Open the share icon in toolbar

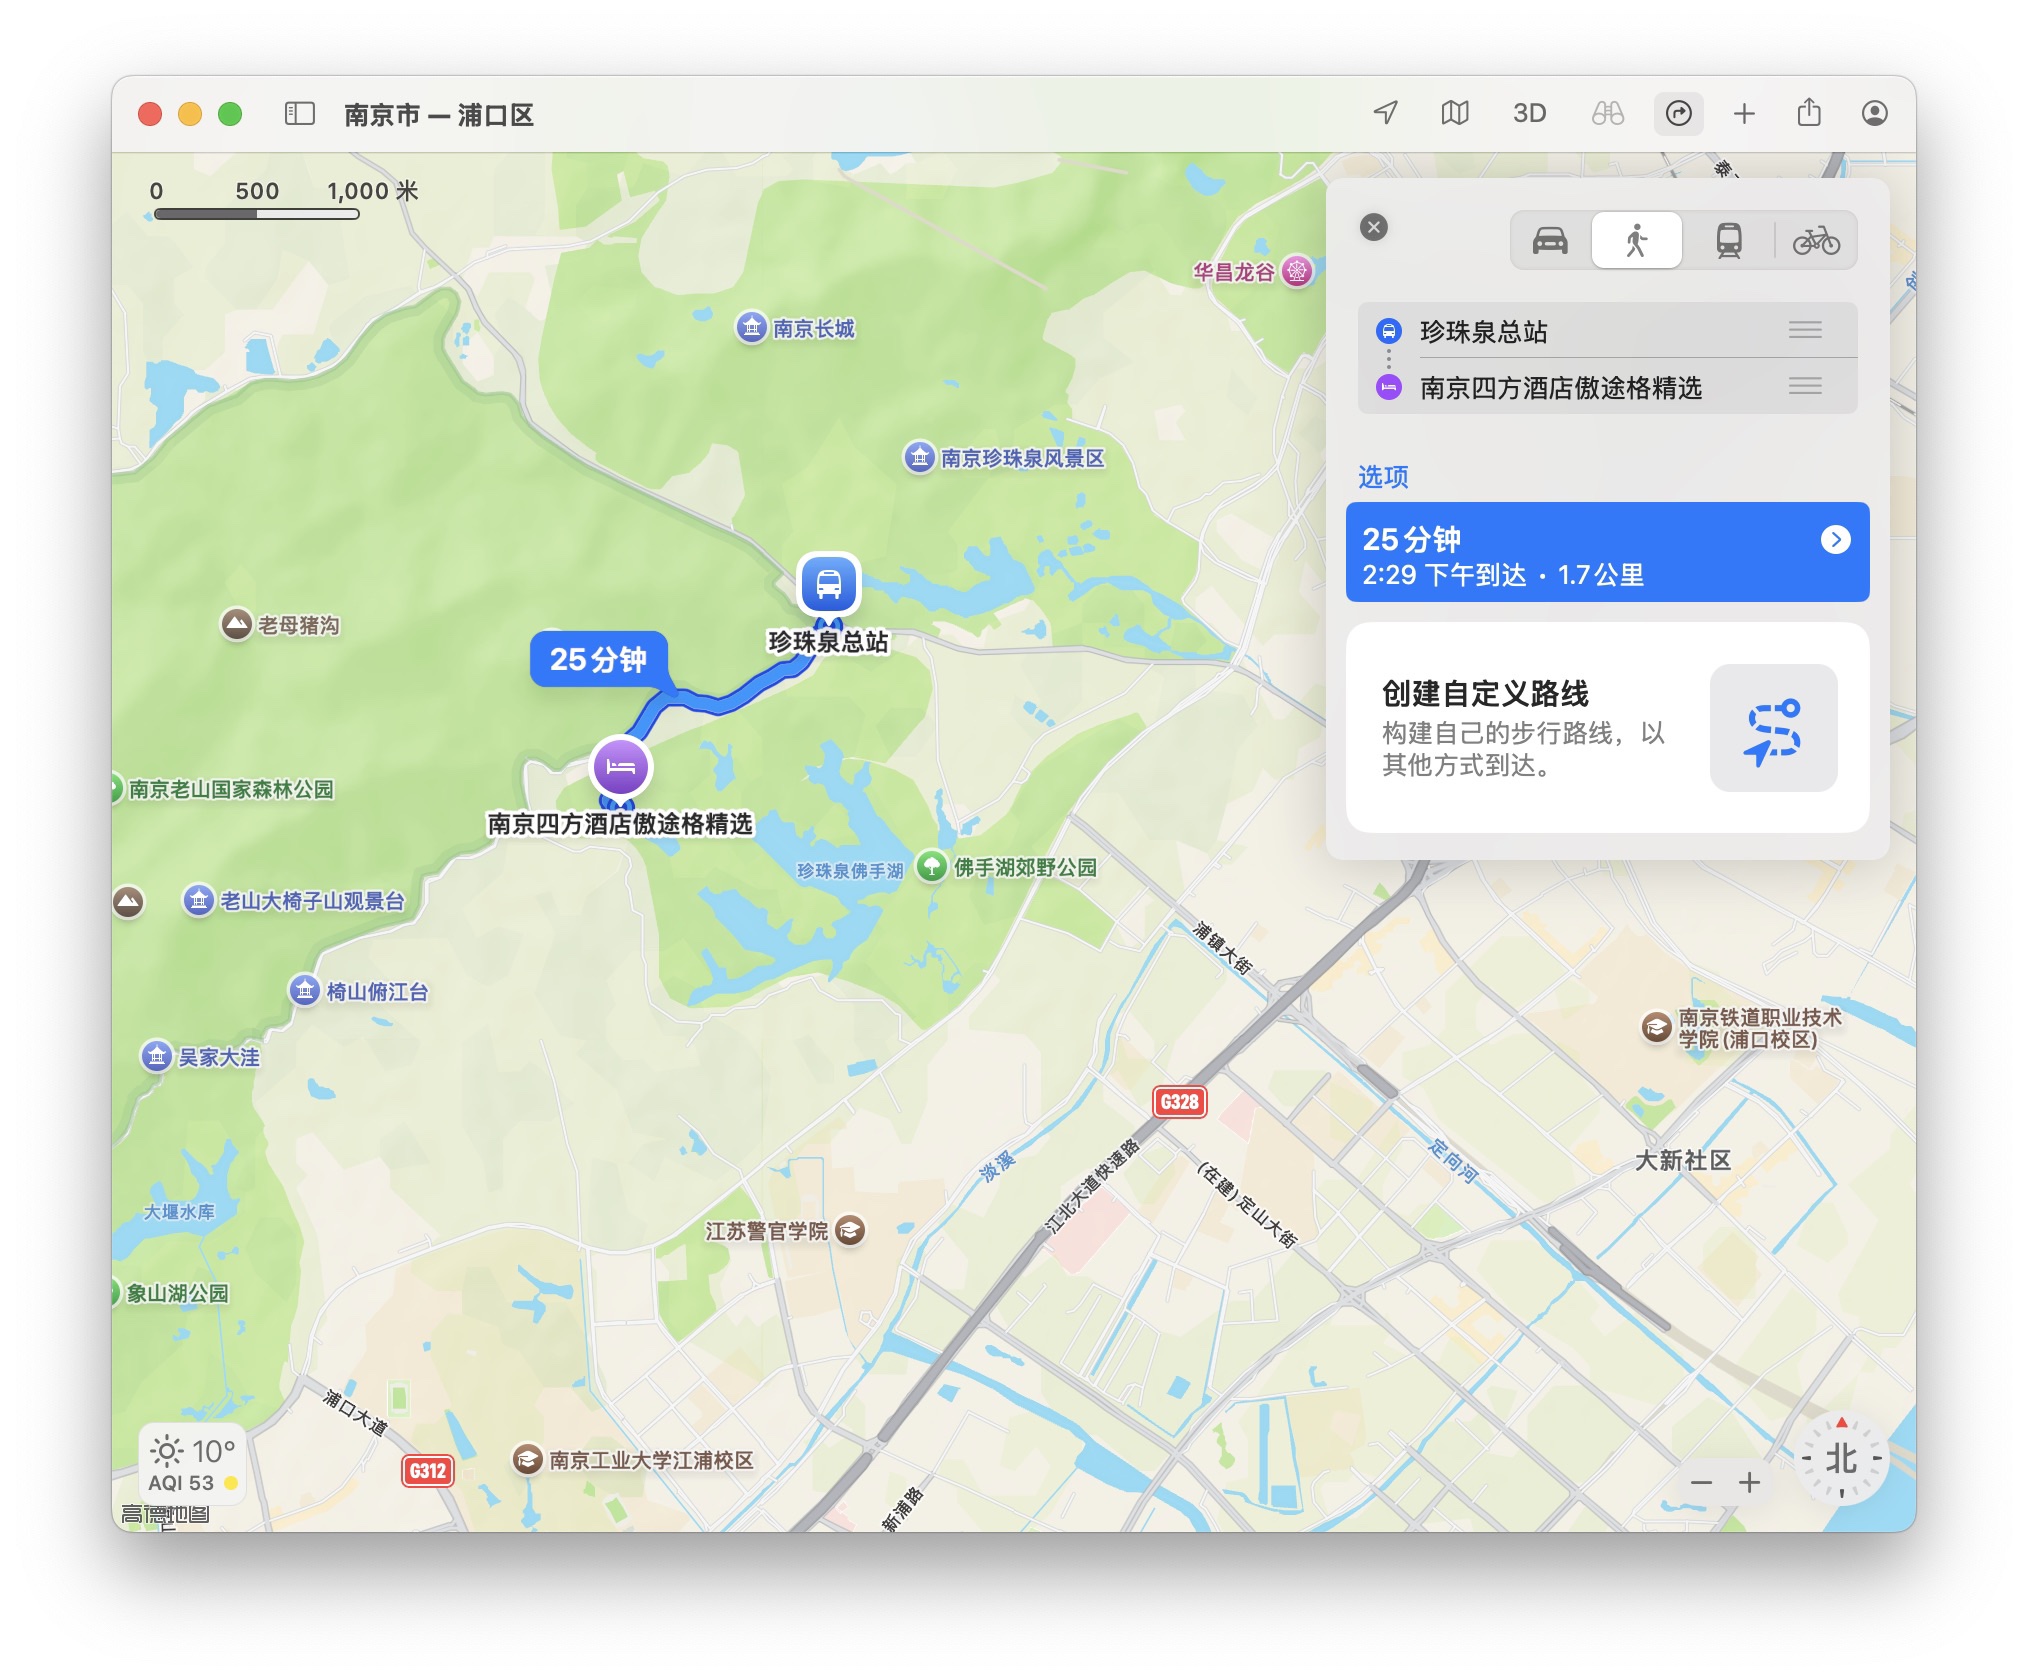pyautogui.click(x=1809, y=112)
